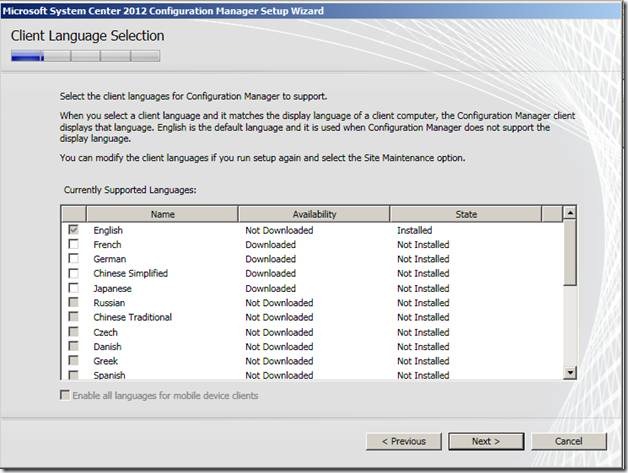Enable all languages for mobile device clients
The width and height of the screenshot is (628, 473).
(66, 396)
